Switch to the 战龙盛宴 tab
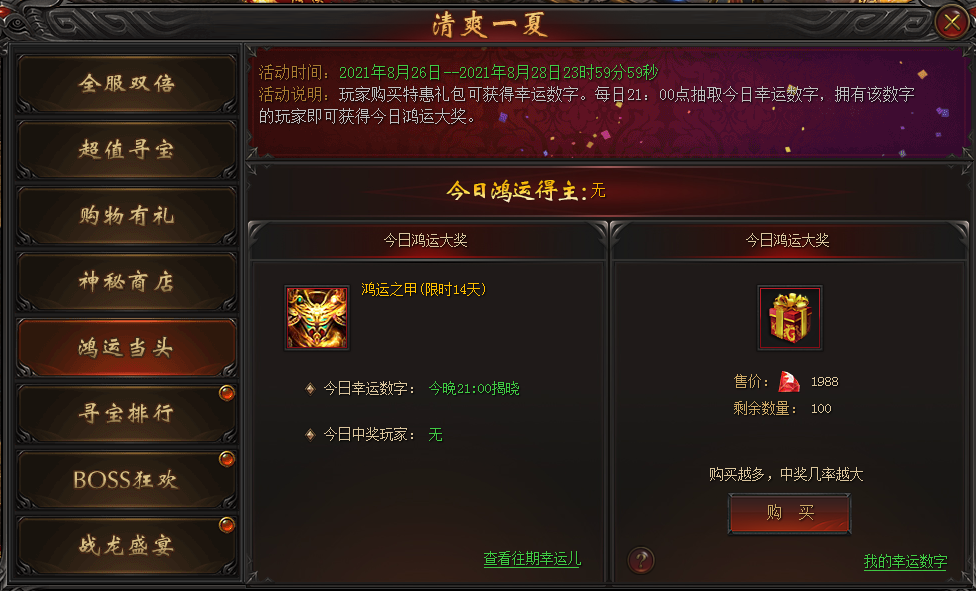Screen dimensions: 976x591 tap(126, 546)
